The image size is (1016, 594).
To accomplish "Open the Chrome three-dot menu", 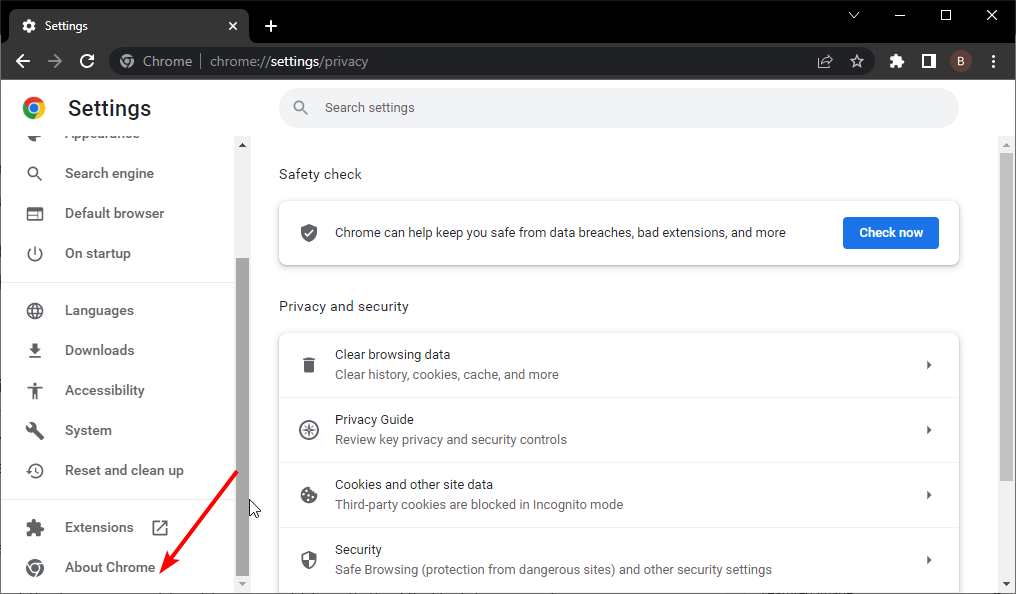I will point(993,62).
